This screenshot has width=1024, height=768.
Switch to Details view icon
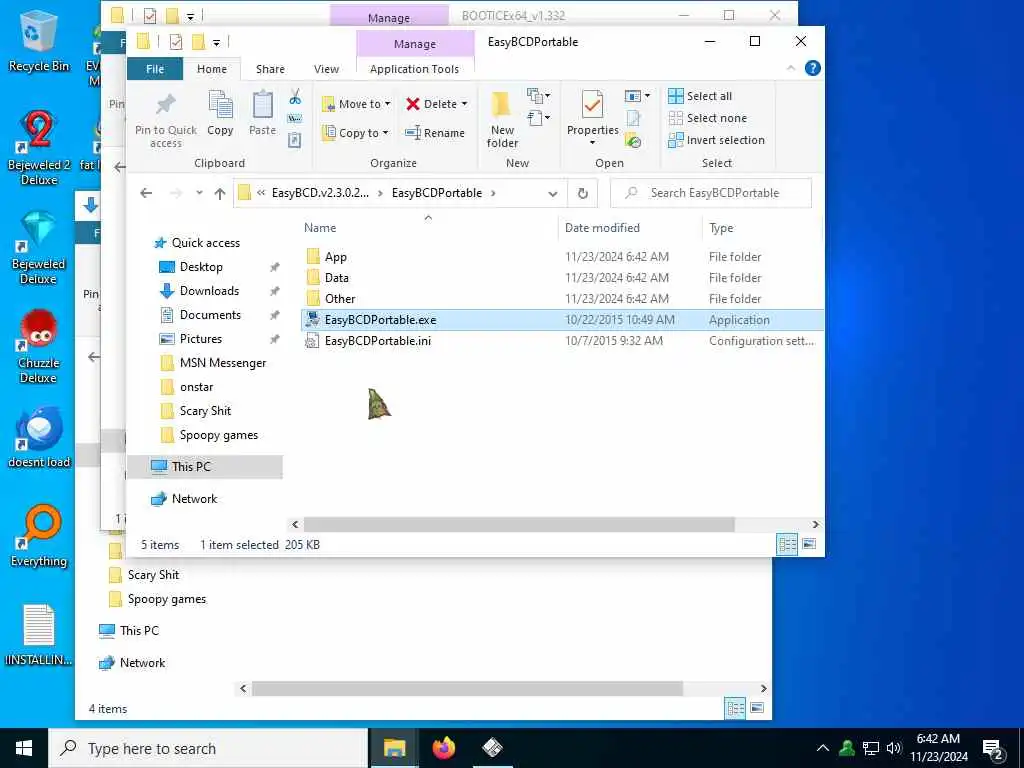tap(788, 544)
